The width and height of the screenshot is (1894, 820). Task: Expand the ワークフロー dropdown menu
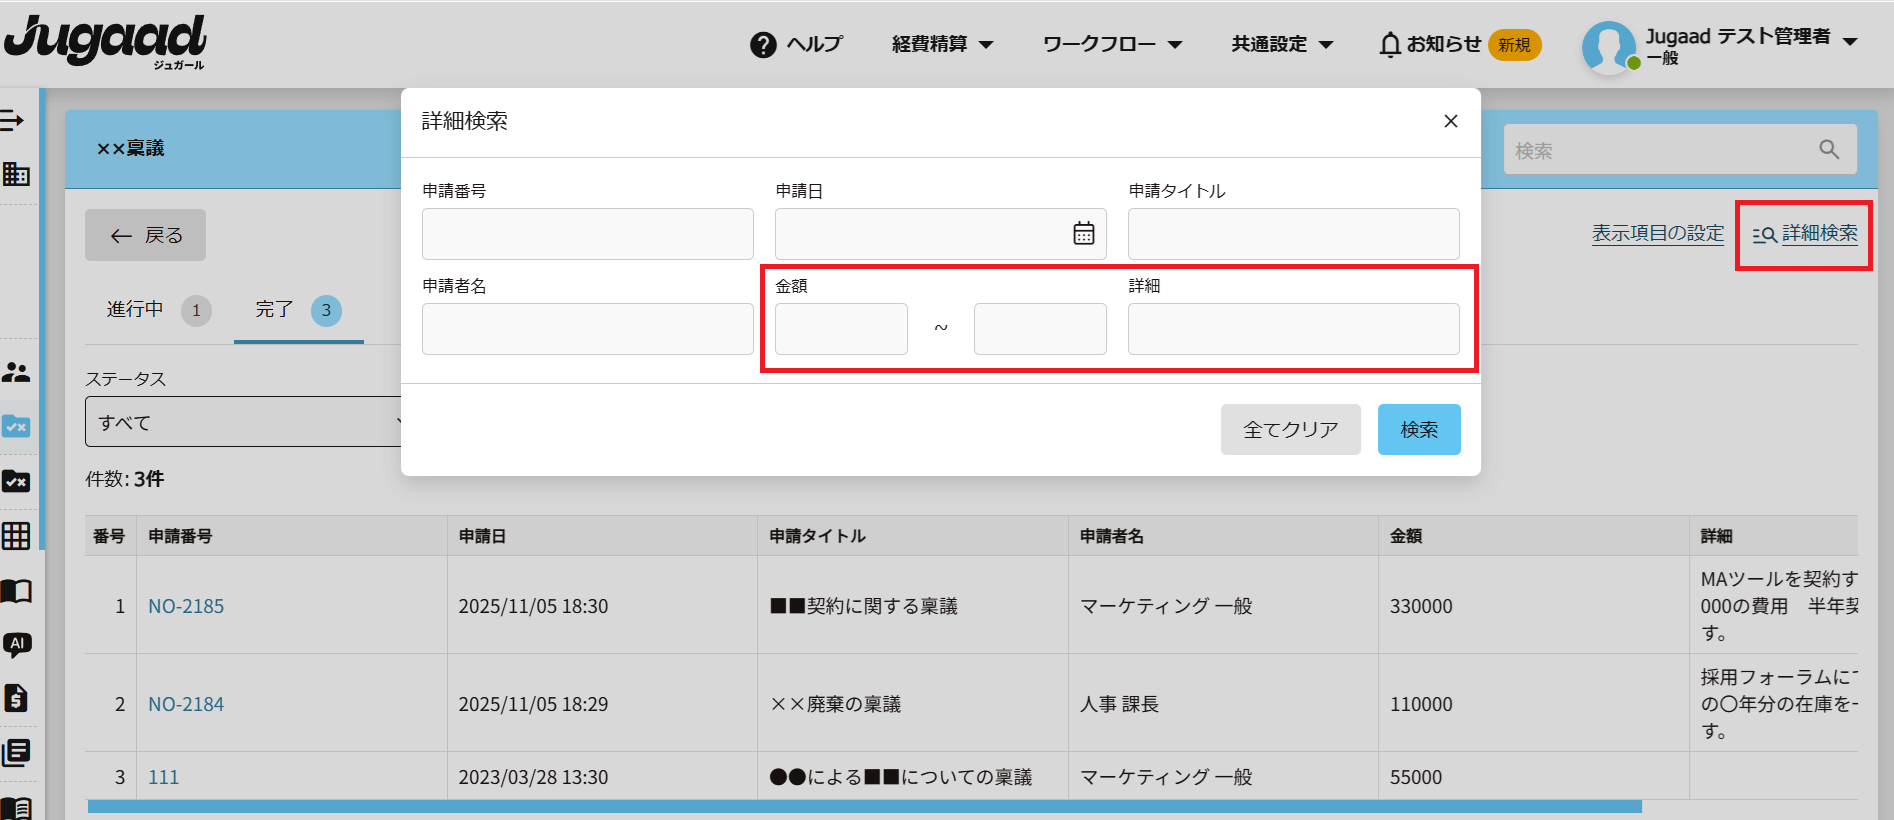(1112, 45)
